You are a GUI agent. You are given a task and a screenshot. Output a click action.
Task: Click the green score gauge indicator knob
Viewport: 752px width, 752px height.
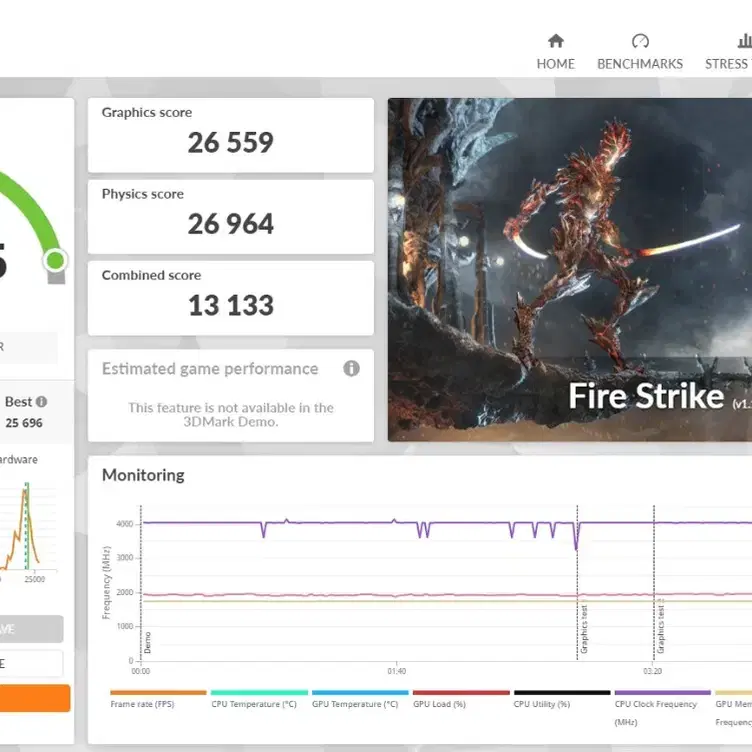pos(55,260)
